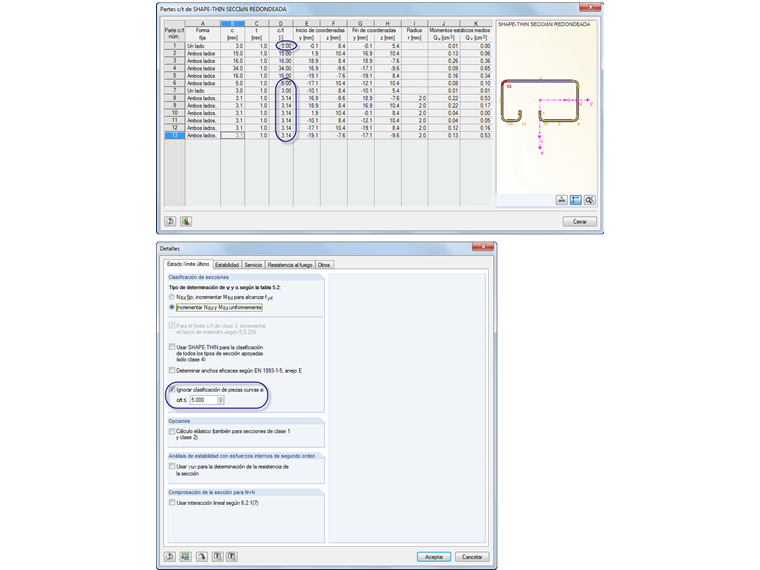Click the reset defaults arrow icon in Detalles

tap(202, 556)
